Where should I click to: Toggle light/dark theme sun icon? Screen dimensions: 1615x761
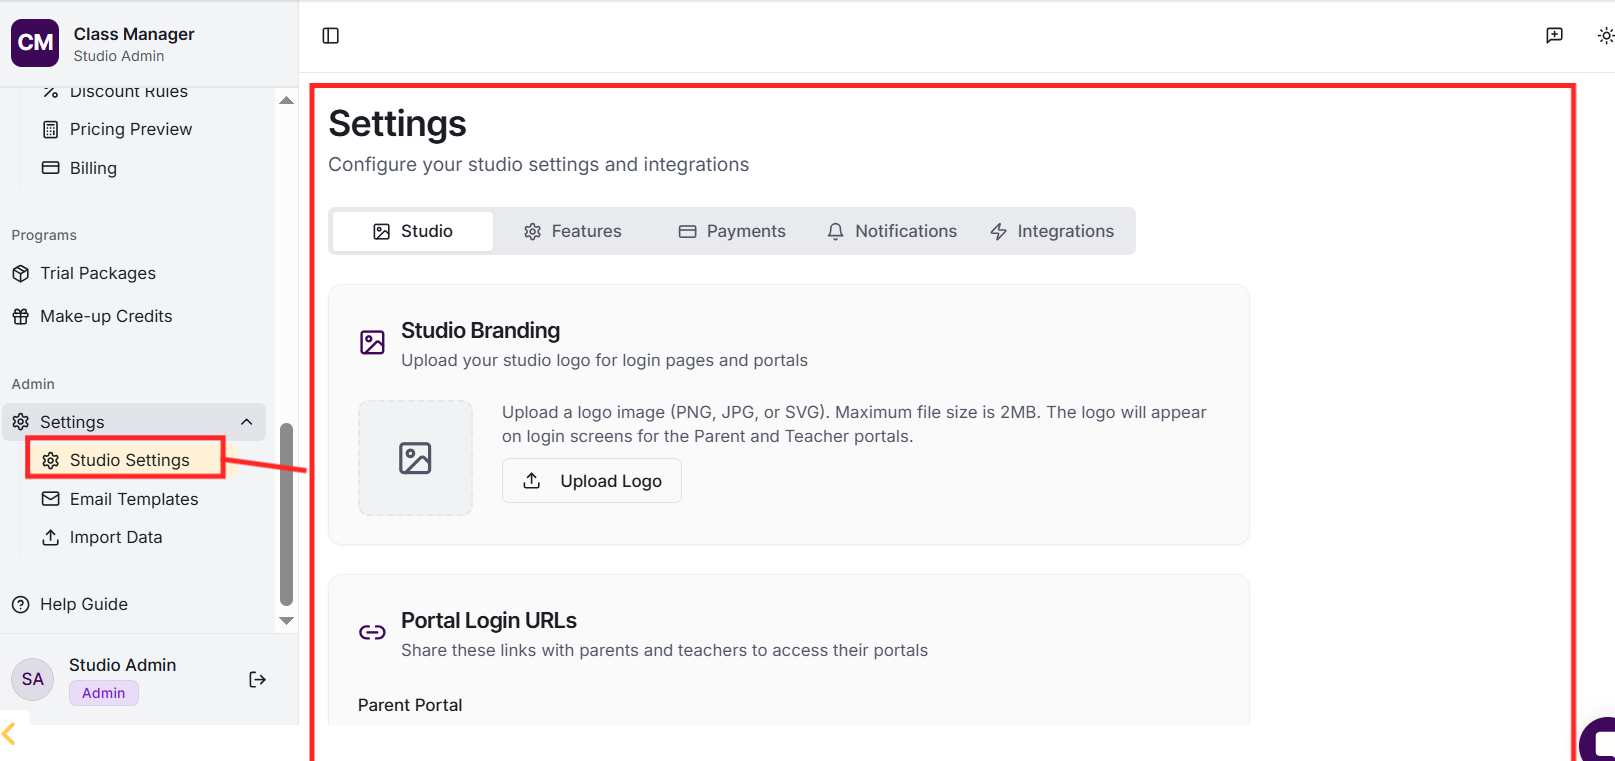(x=1605, y=36)
